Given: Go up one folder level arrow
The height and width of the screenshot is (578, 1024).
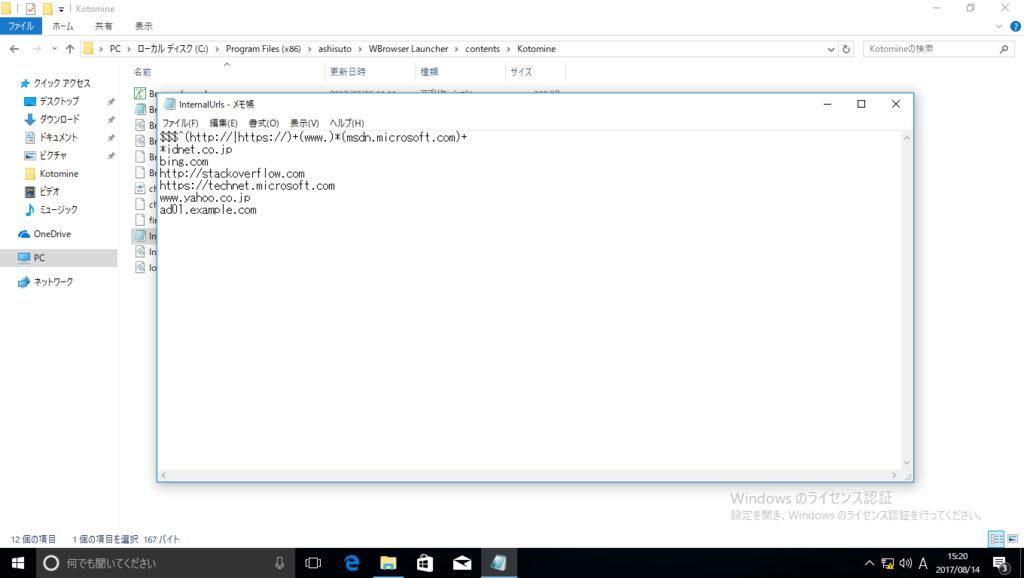Looking at the screenshot, I should coord(70,49).
